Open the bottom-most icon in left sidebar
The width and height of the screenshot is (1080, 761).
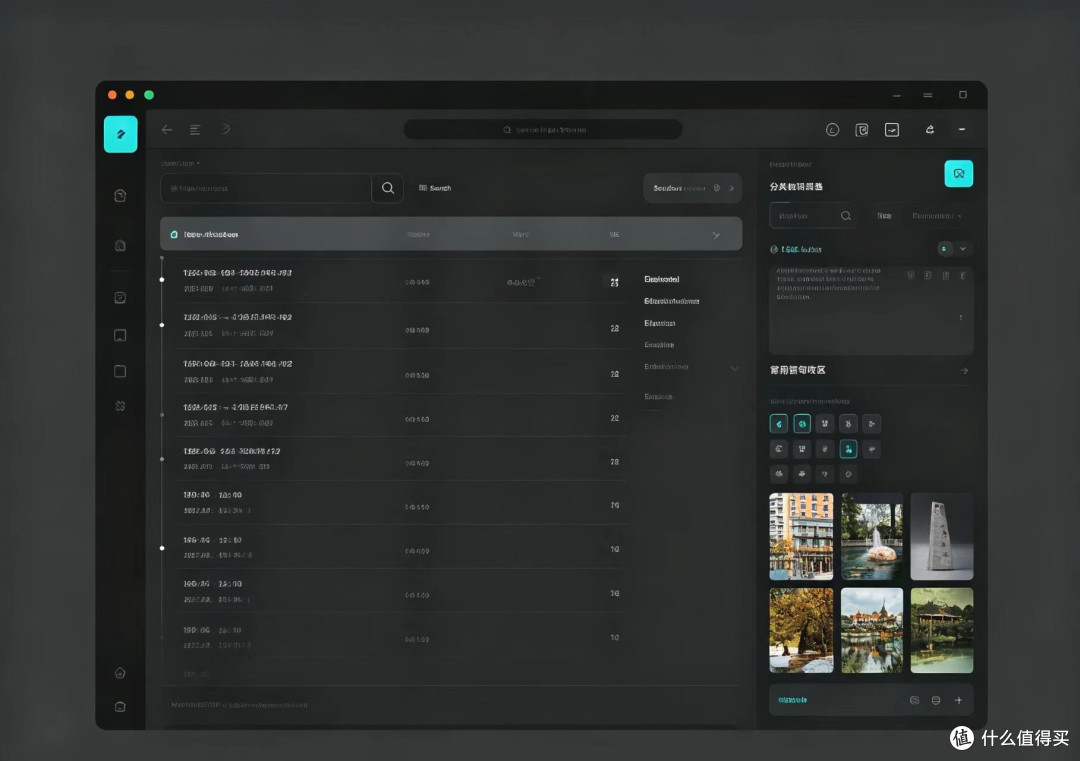pos(120,706)
